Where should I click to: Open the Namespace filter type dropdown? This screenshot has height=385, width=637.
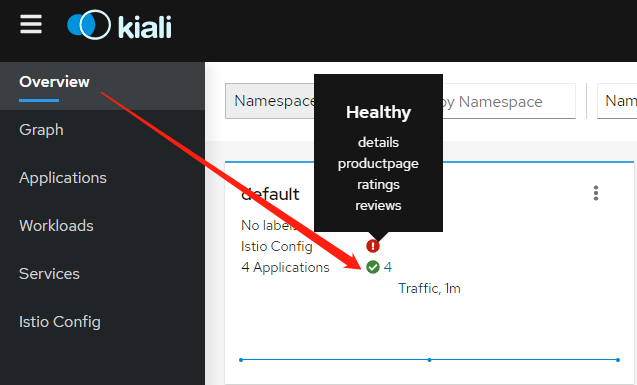click(270, 101)
